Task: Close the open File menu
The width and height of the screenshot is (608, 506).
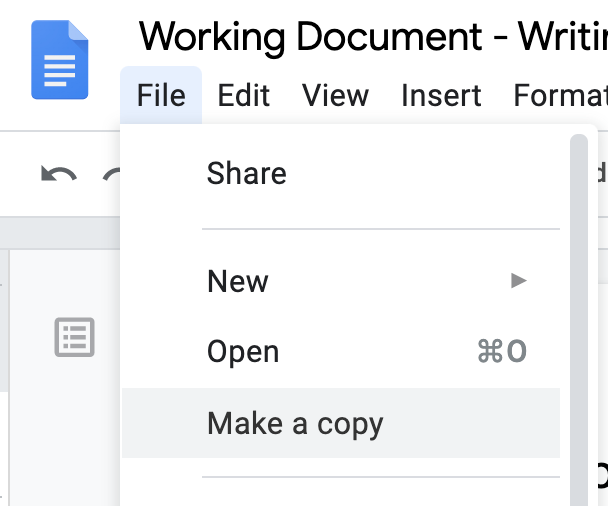Action: pos(161,96)
